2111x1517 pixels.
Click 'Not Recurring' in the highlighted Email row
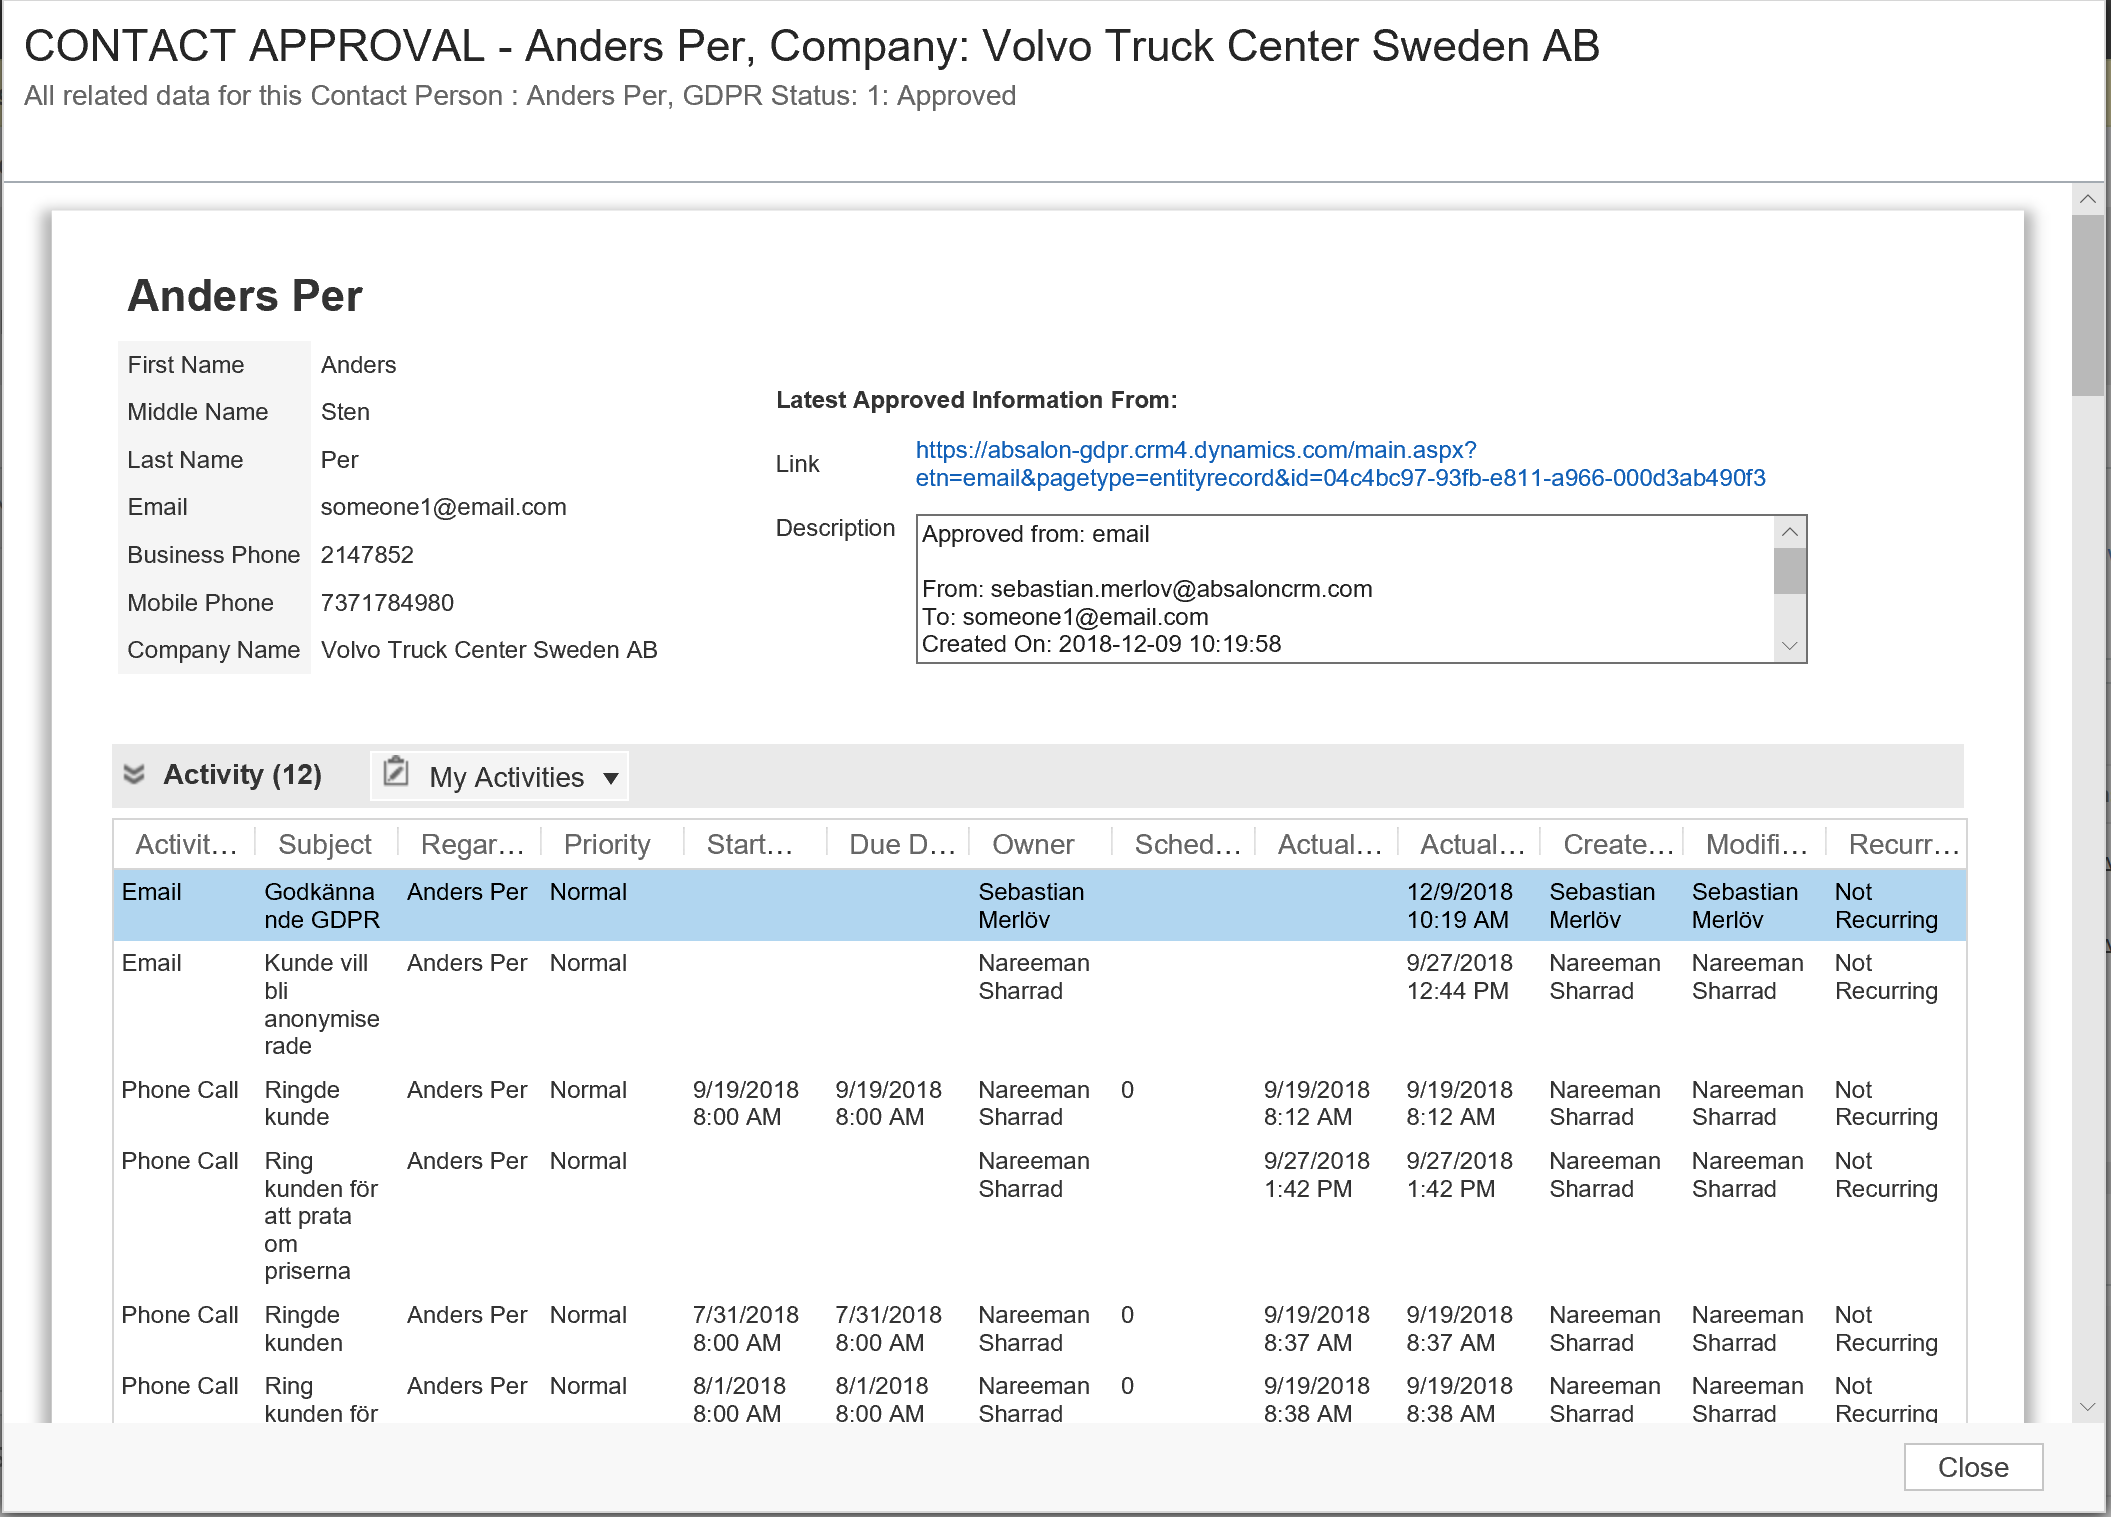click(1886, 905)
